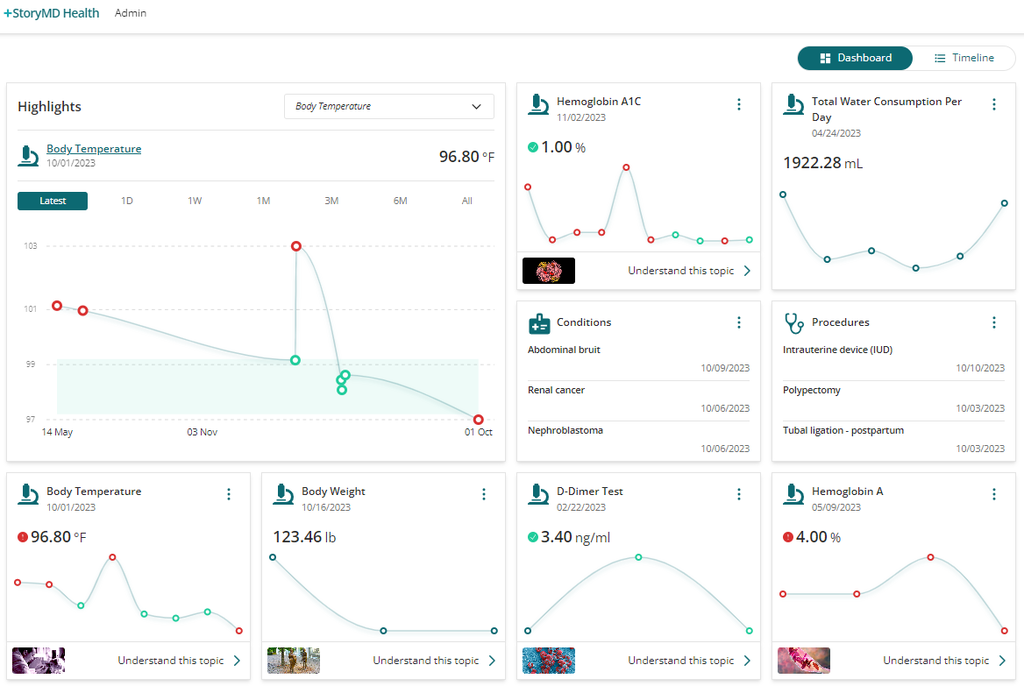Click the Conditions card three-dot menu
This screenshot has width=1024, height=686.
(x=739, y=323)
